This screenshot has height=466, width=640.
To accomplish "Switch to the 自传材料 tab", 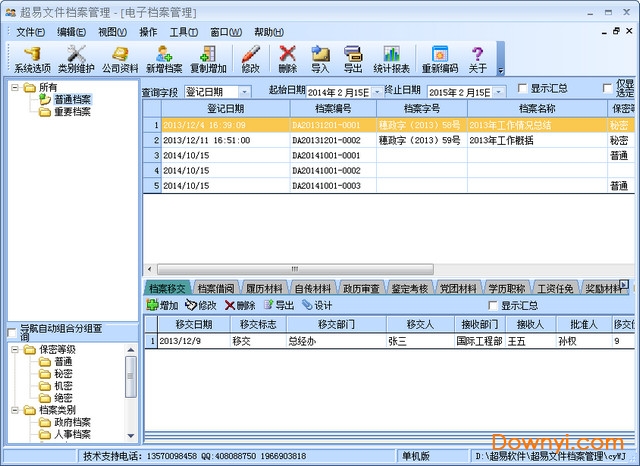I will (313, 288).
